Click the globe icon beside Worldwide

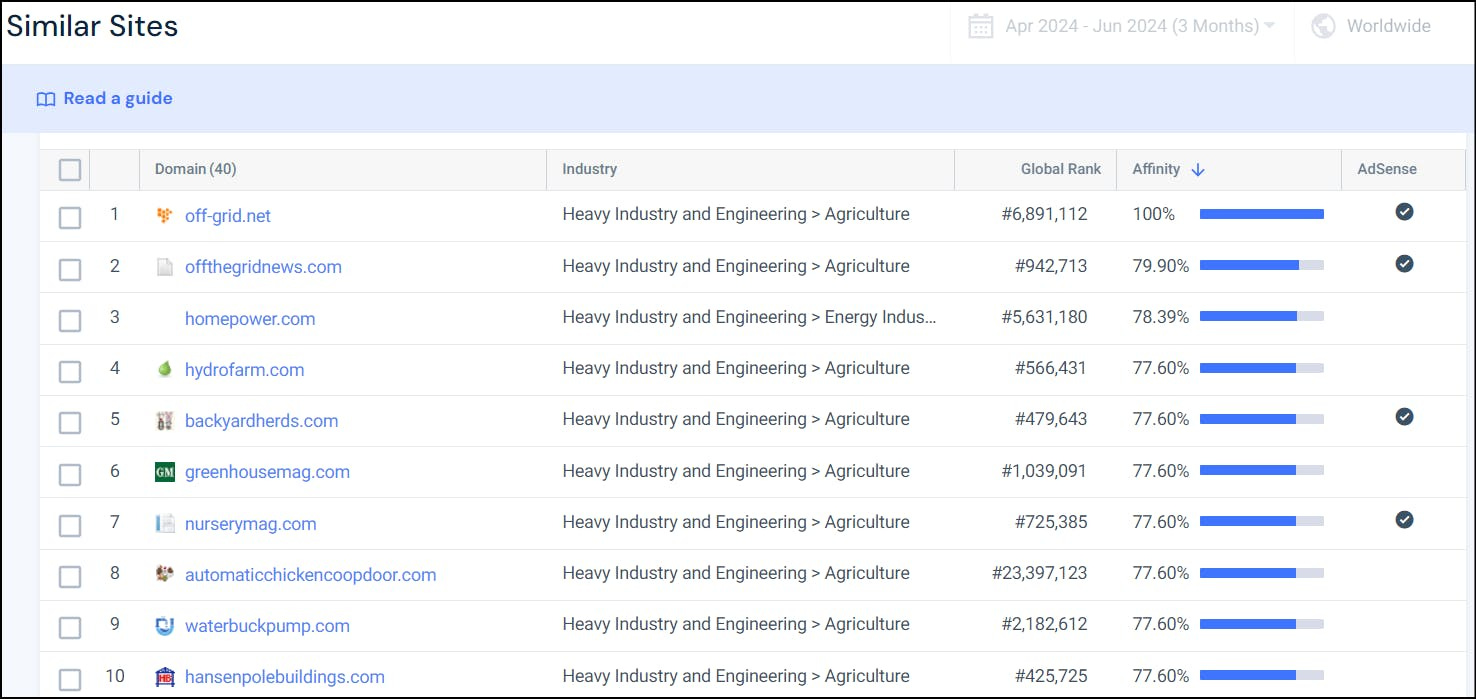[1323, 26]
